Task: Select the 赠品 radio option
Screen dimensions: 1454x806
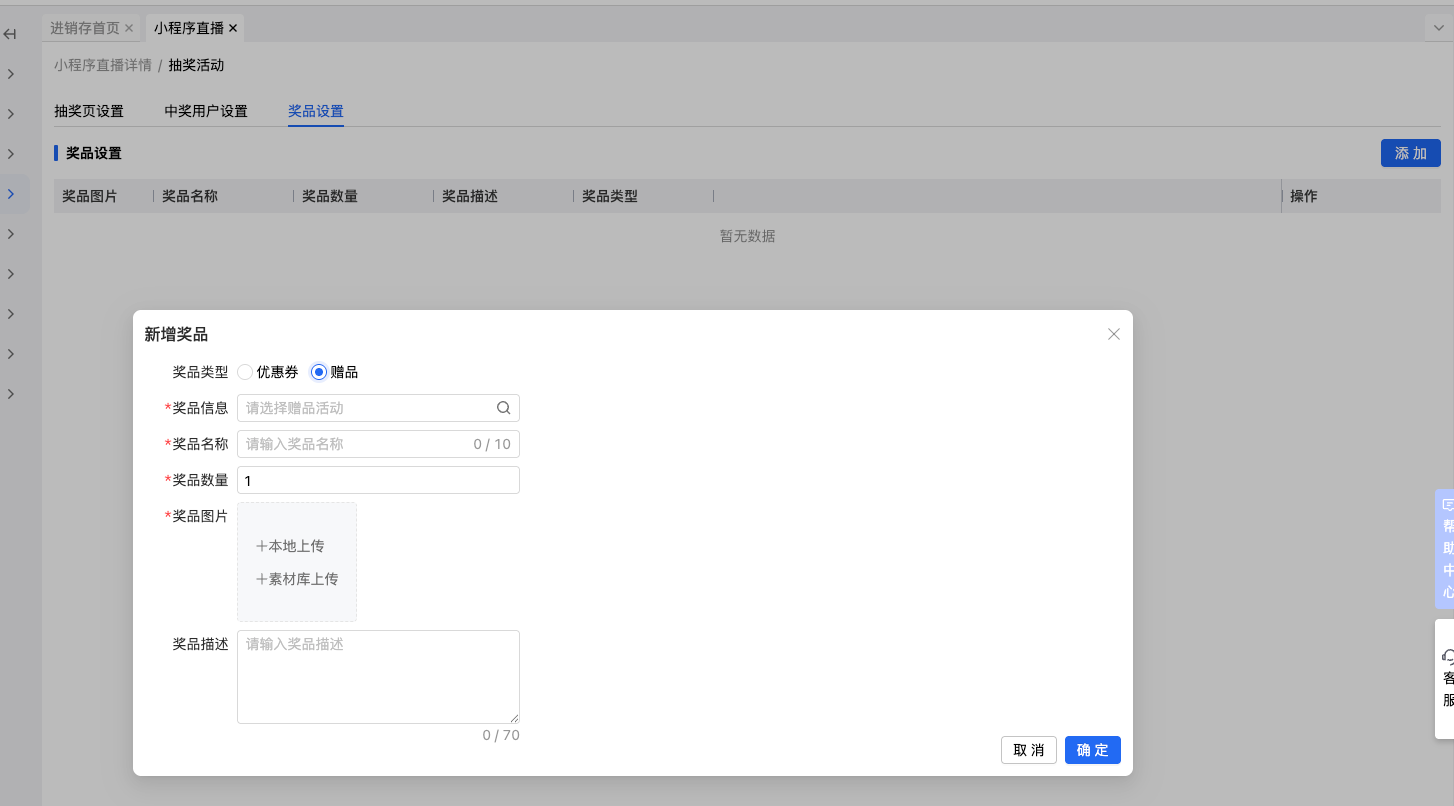Action: [x=319, y=372]
